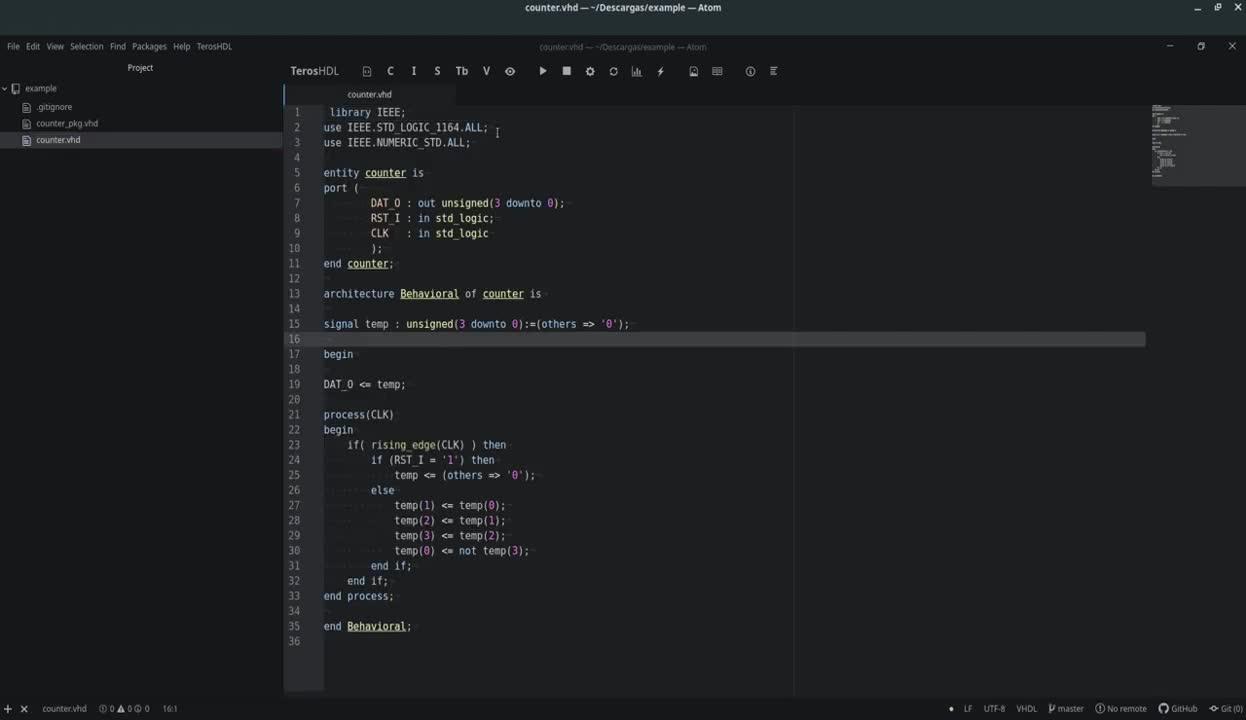Refresh the TerosHDL project
1246x720 pixels.
(x=613, y=71)
